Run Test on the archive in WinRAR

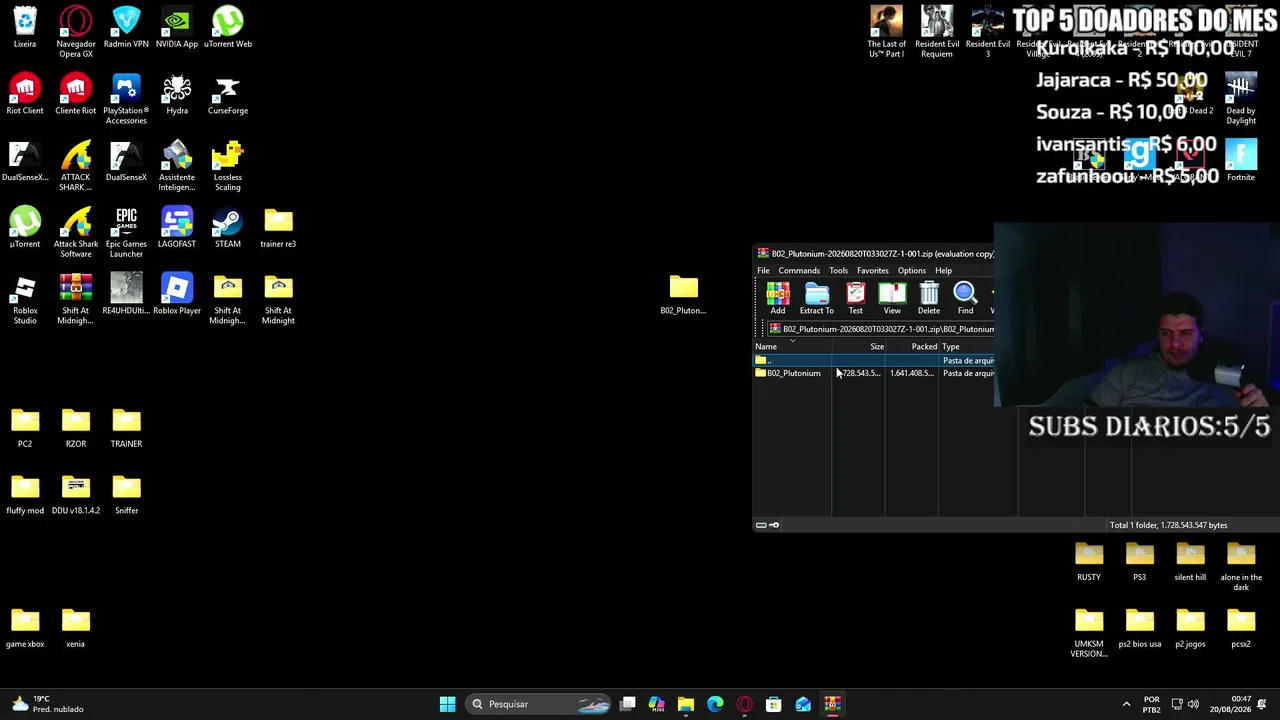(856, 298)
